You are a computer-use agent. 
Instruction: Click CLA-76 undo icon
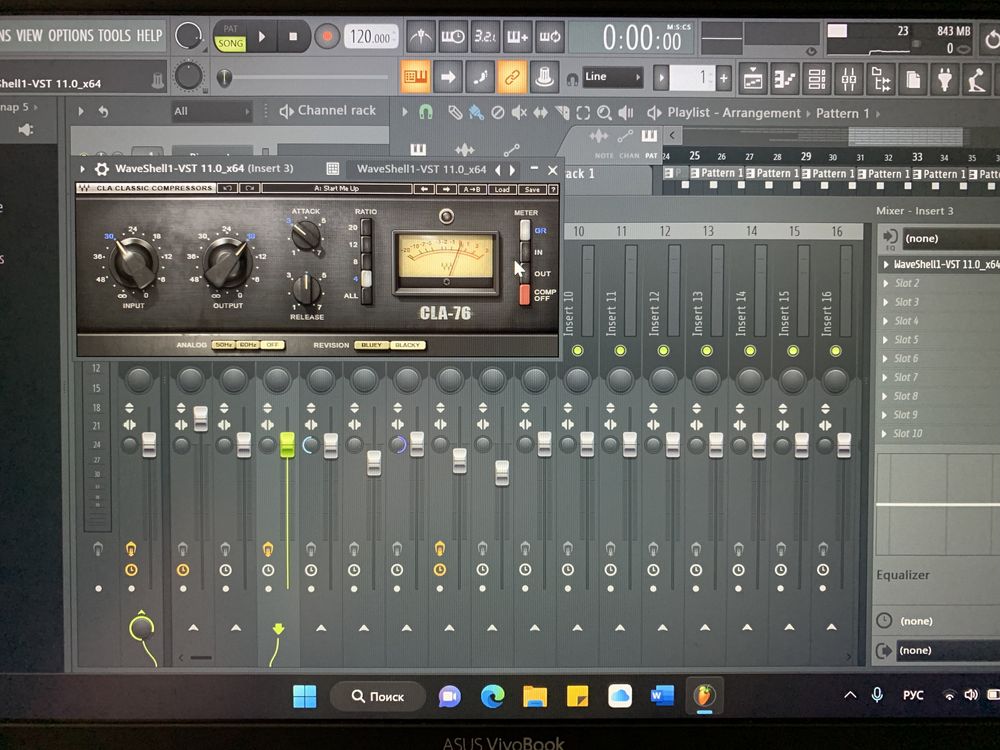228,189
